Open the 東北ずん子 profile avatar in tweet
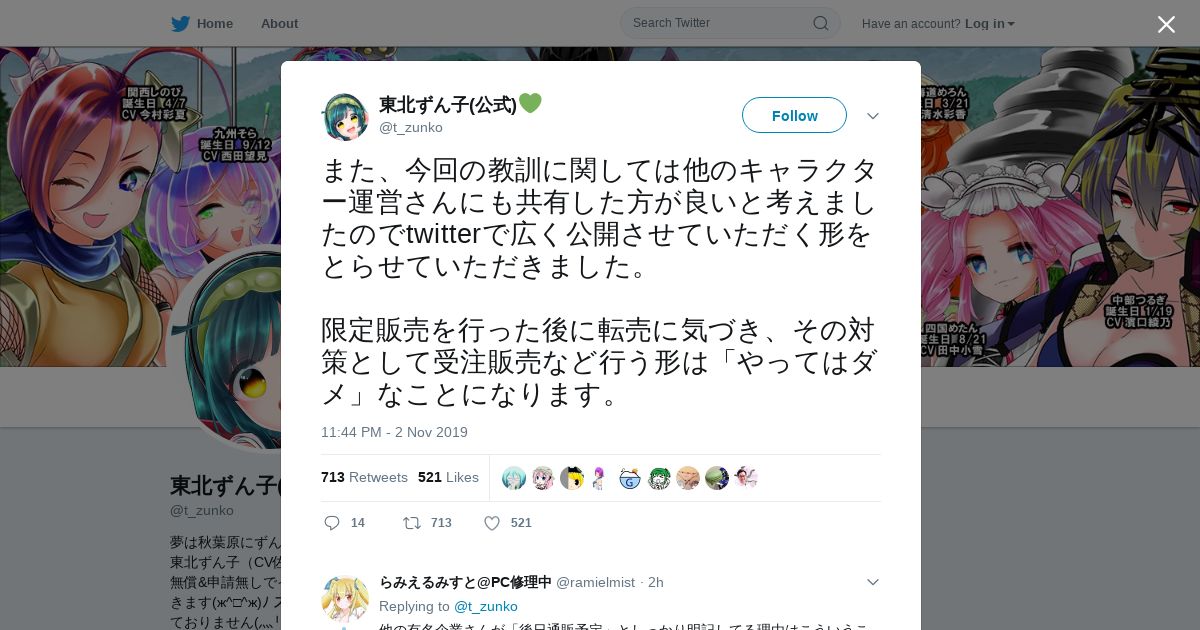Viewport: 1200px width, 630px height. (x=345, y=117)
